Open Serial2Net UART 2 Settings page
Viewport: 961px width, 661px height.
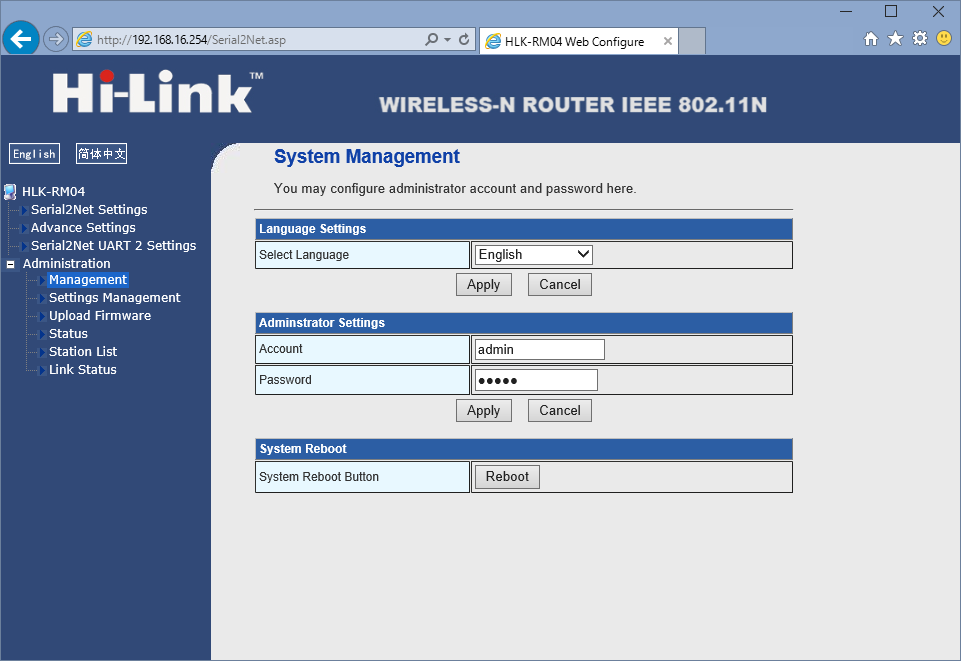pyautogui.click(x=113, y=246)
